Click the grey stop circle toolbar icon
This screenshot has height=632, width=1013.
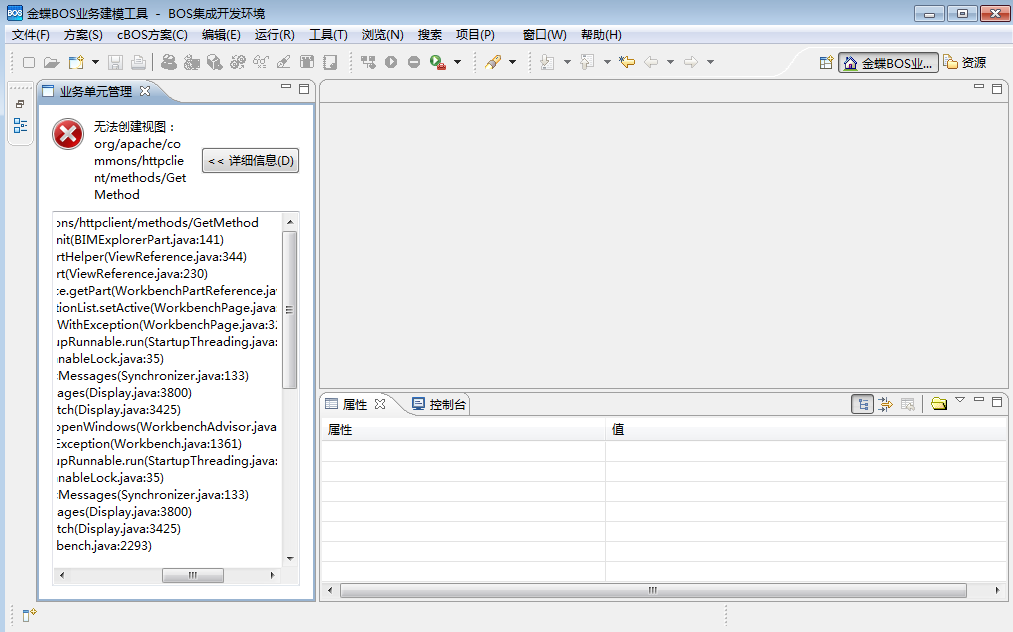pyautogui.click(x=414, y=62)
